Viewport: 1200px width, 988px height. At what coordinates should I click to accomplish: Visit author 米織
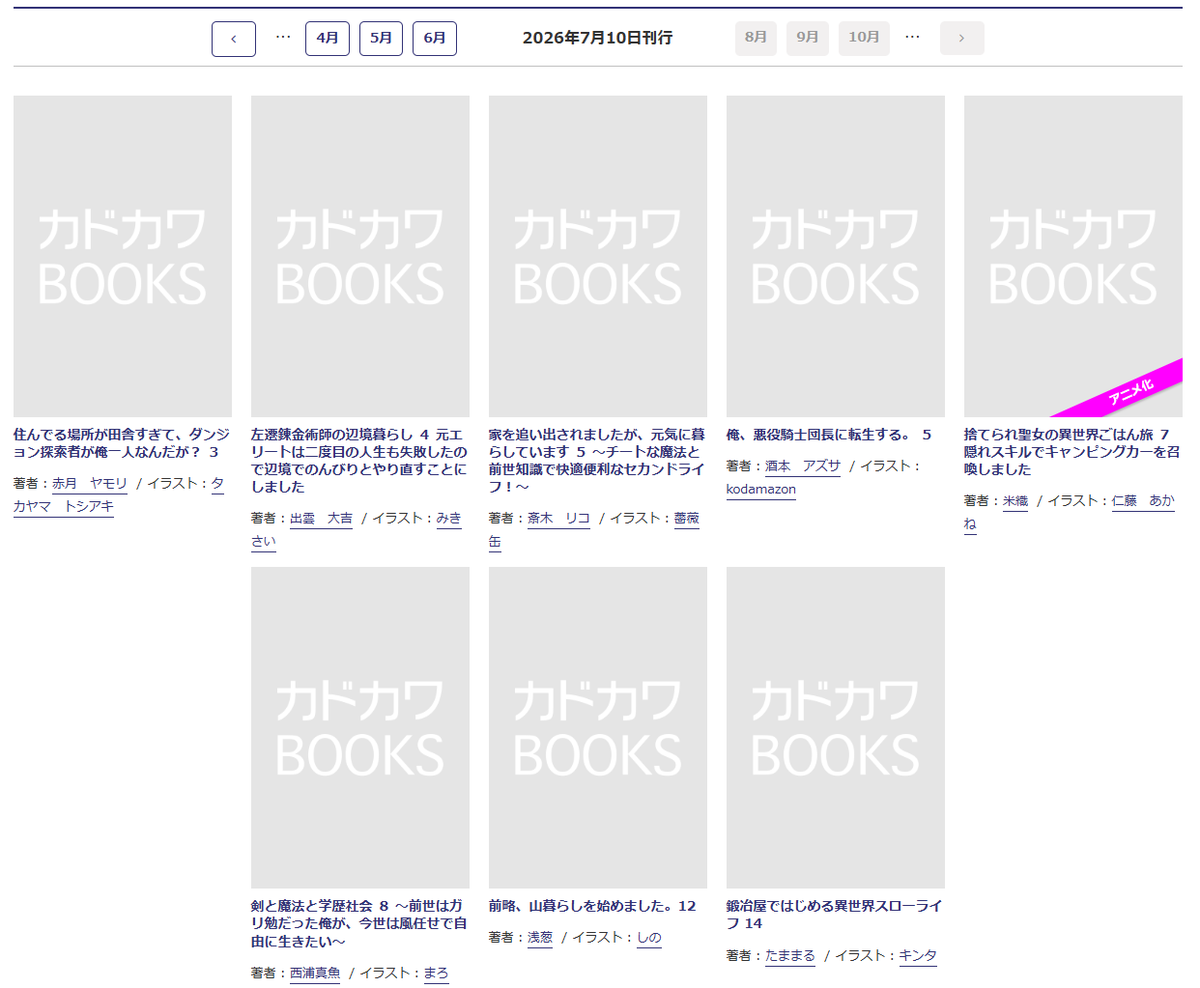click(1015, 500)
